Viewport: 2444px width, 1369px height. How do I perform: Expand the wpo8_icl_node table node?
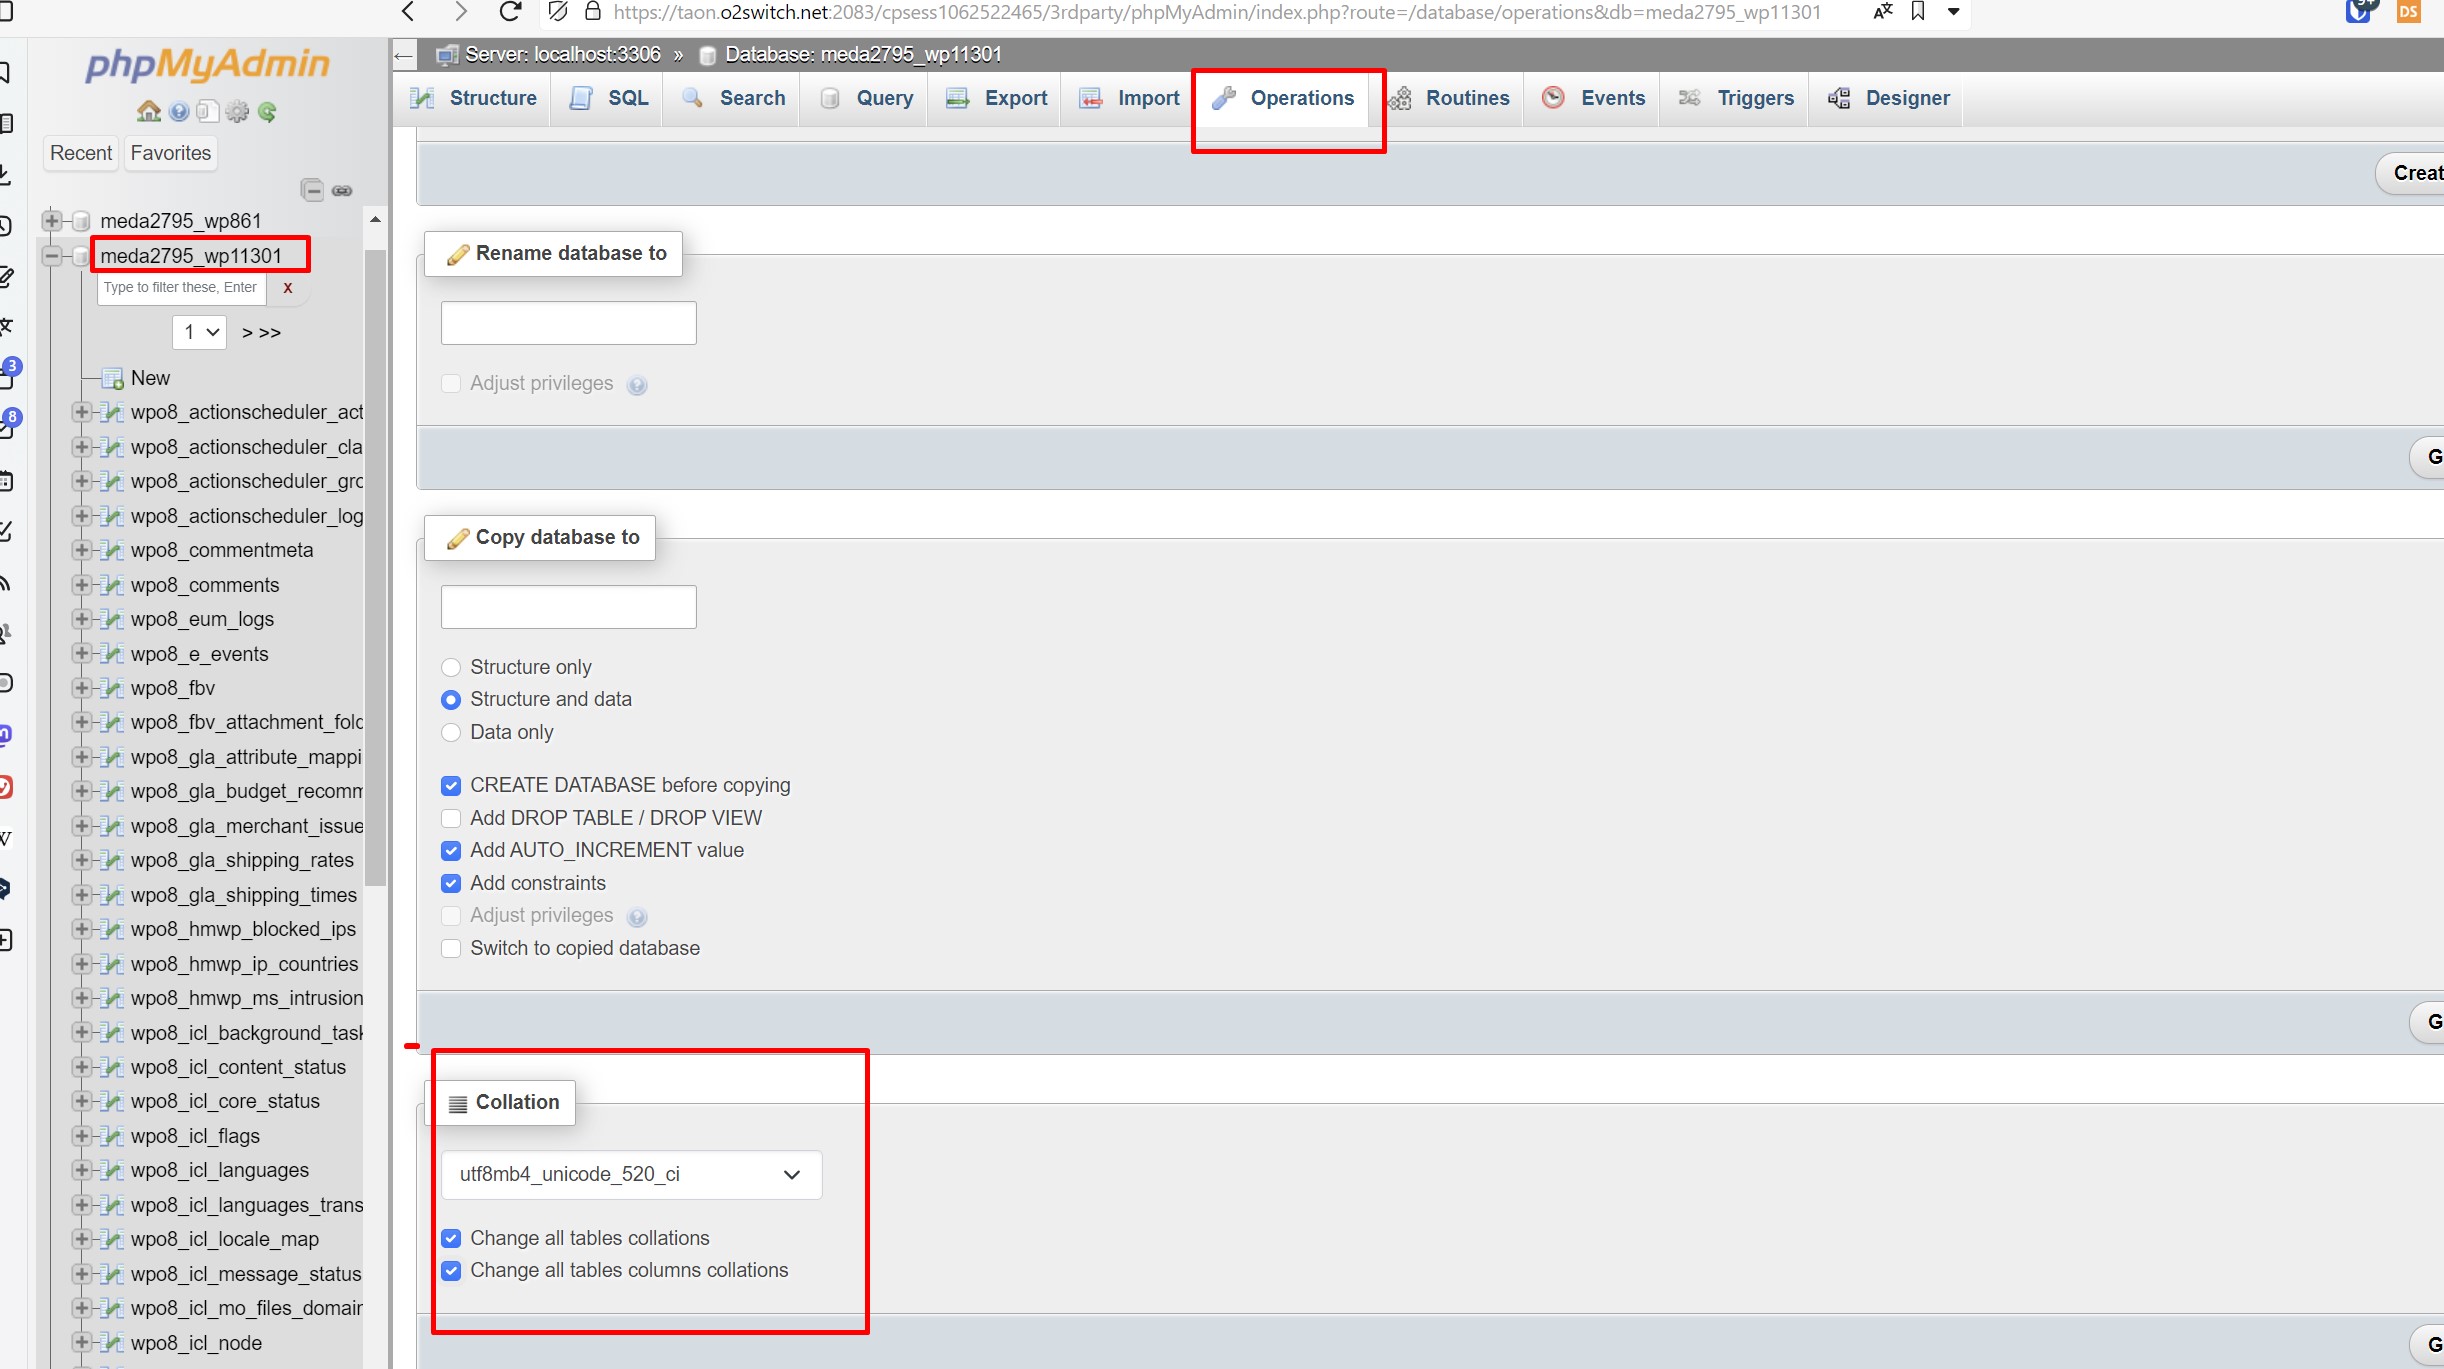tap(82, 1343)
